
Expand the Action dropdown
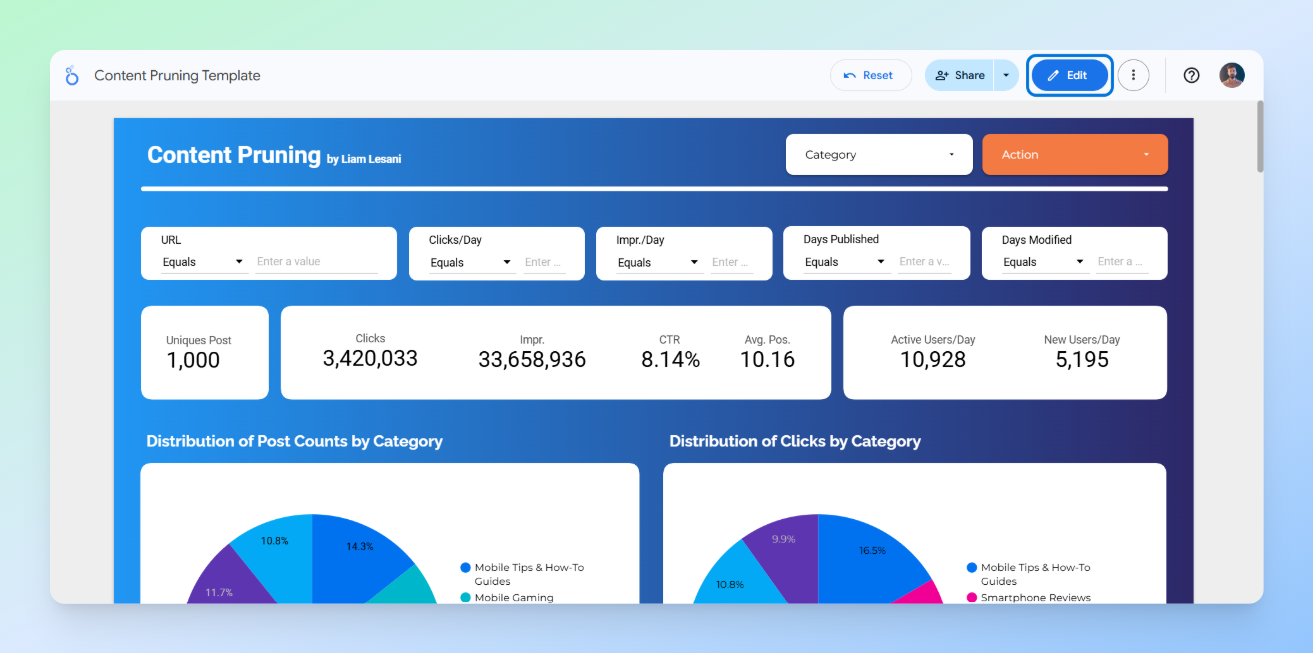(x=1147, y=154)
